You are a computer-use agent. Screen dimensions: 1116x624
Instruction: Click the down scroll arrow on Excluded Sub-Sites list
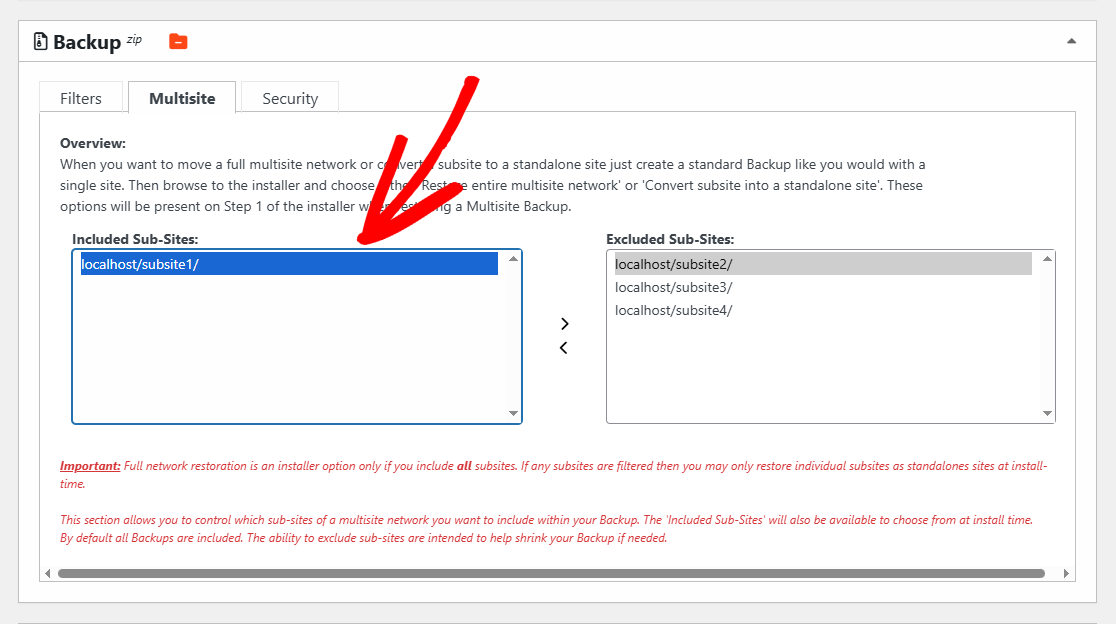tap(1047, 413)
